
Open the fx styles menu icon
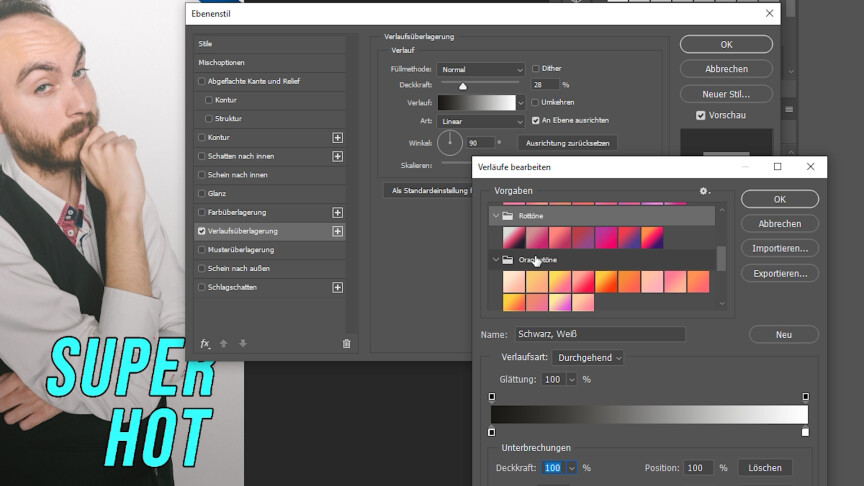205,343
